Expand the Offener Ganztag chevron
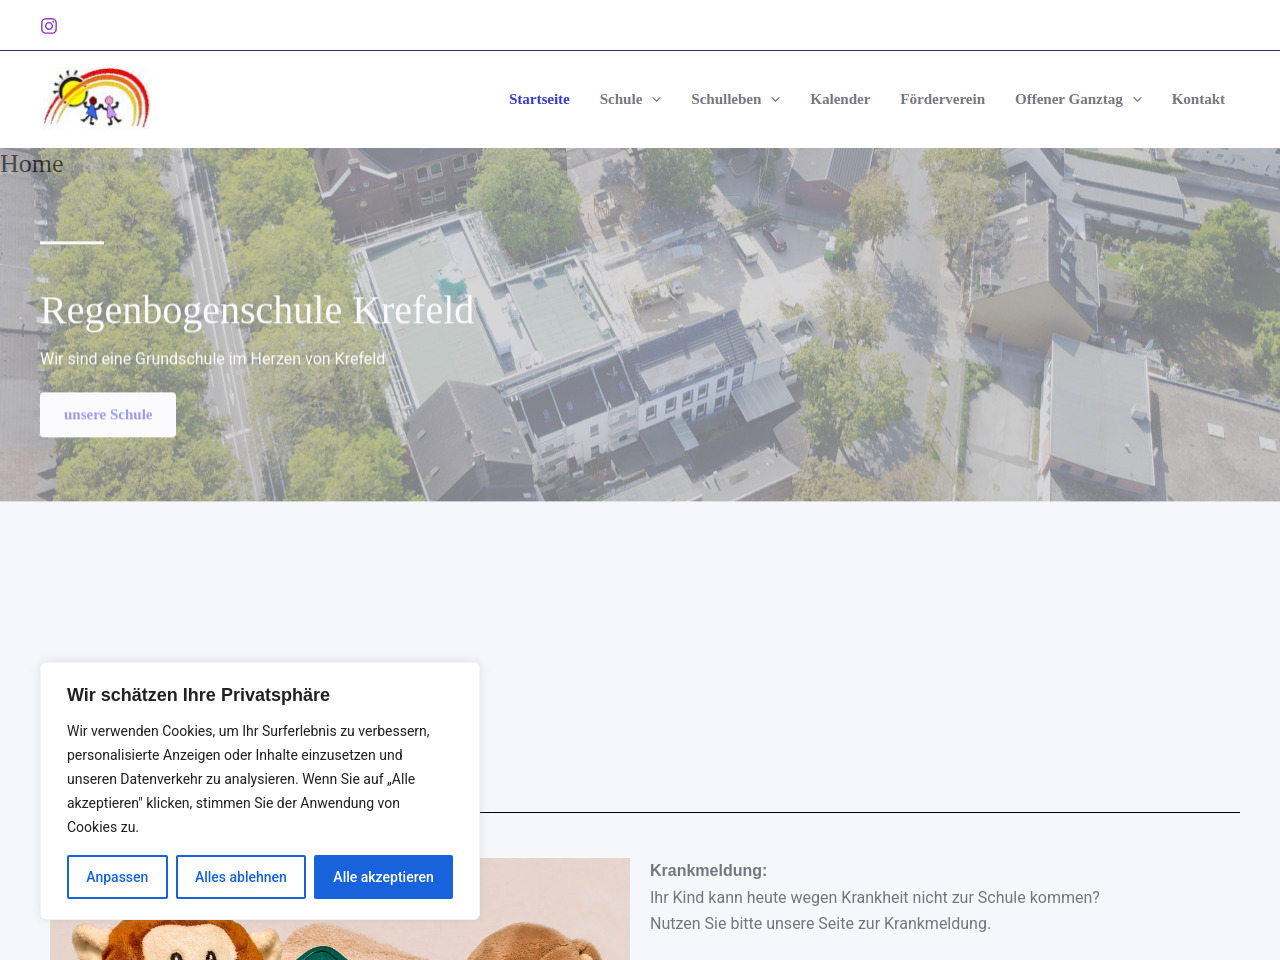Screen dimensions: 1280x960 click(1137, 99)
